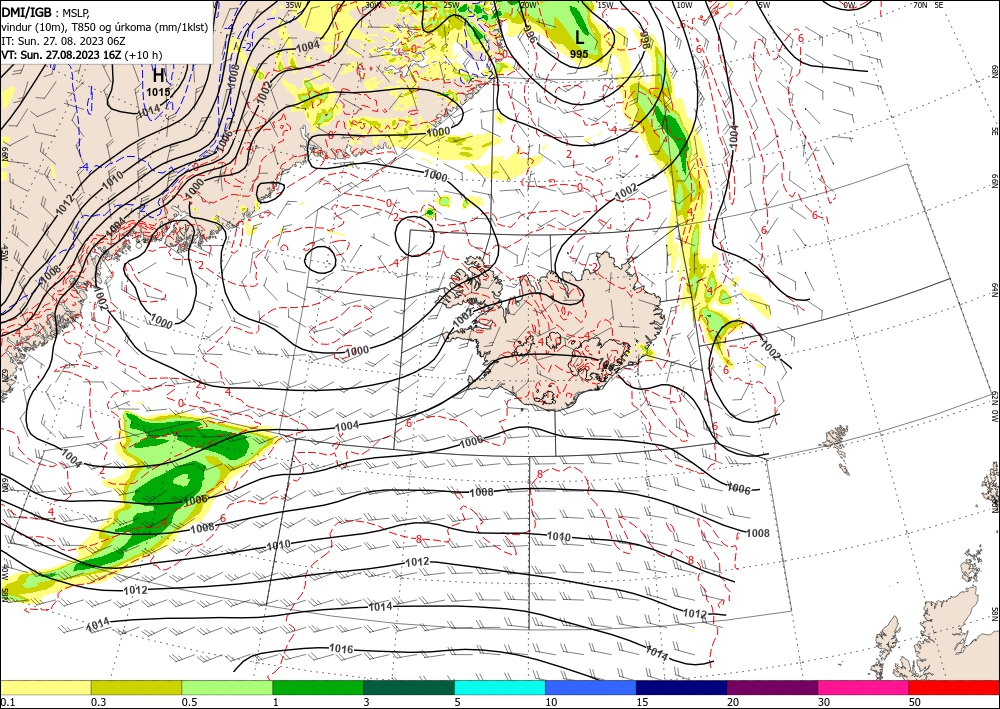The width and height of the screenshot is (1000, 709).
Task: Click the yellow 0.1–0.3 precipitation swatch
Action: [x=45, y=687]
